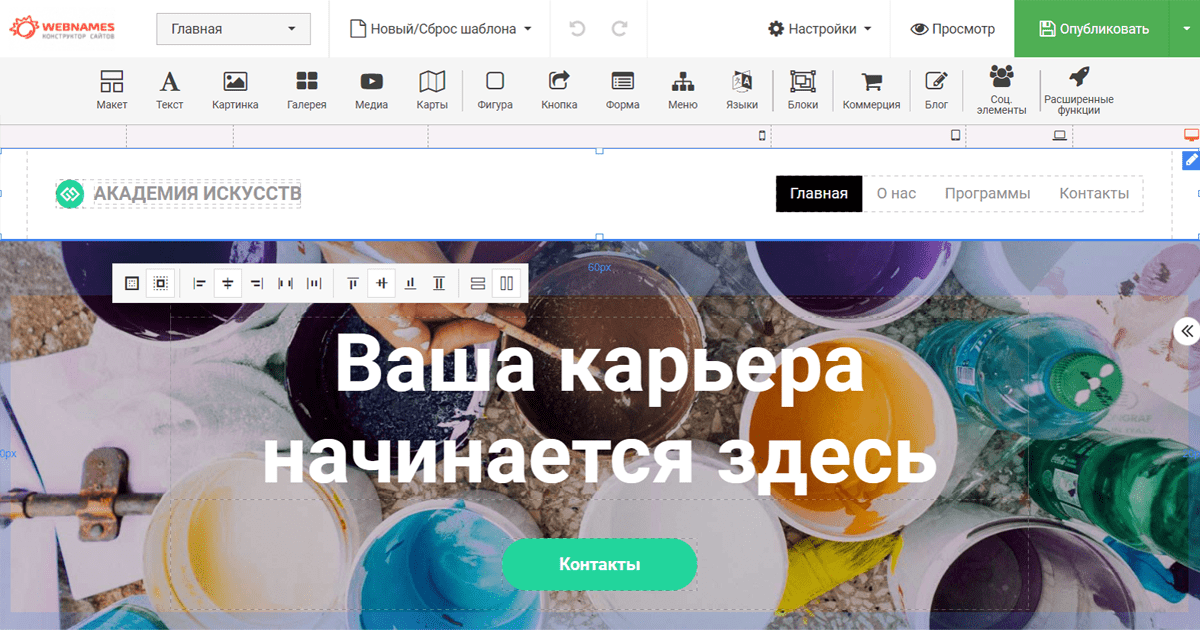Switch to stacked rows arrangement
Viewport: 1200px width, 630px height.
click(x=478, y=284)
